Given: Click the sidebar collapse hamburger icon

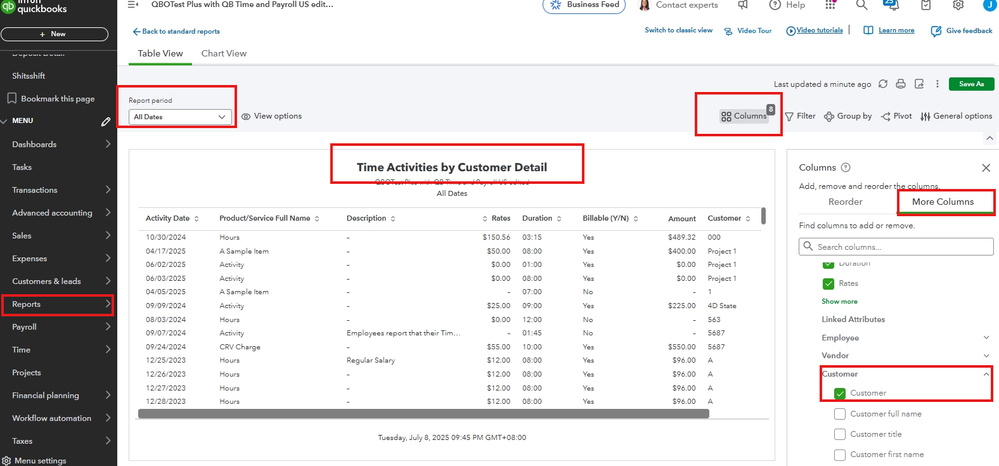Looking at the screenshot, I should coord(133,4).
